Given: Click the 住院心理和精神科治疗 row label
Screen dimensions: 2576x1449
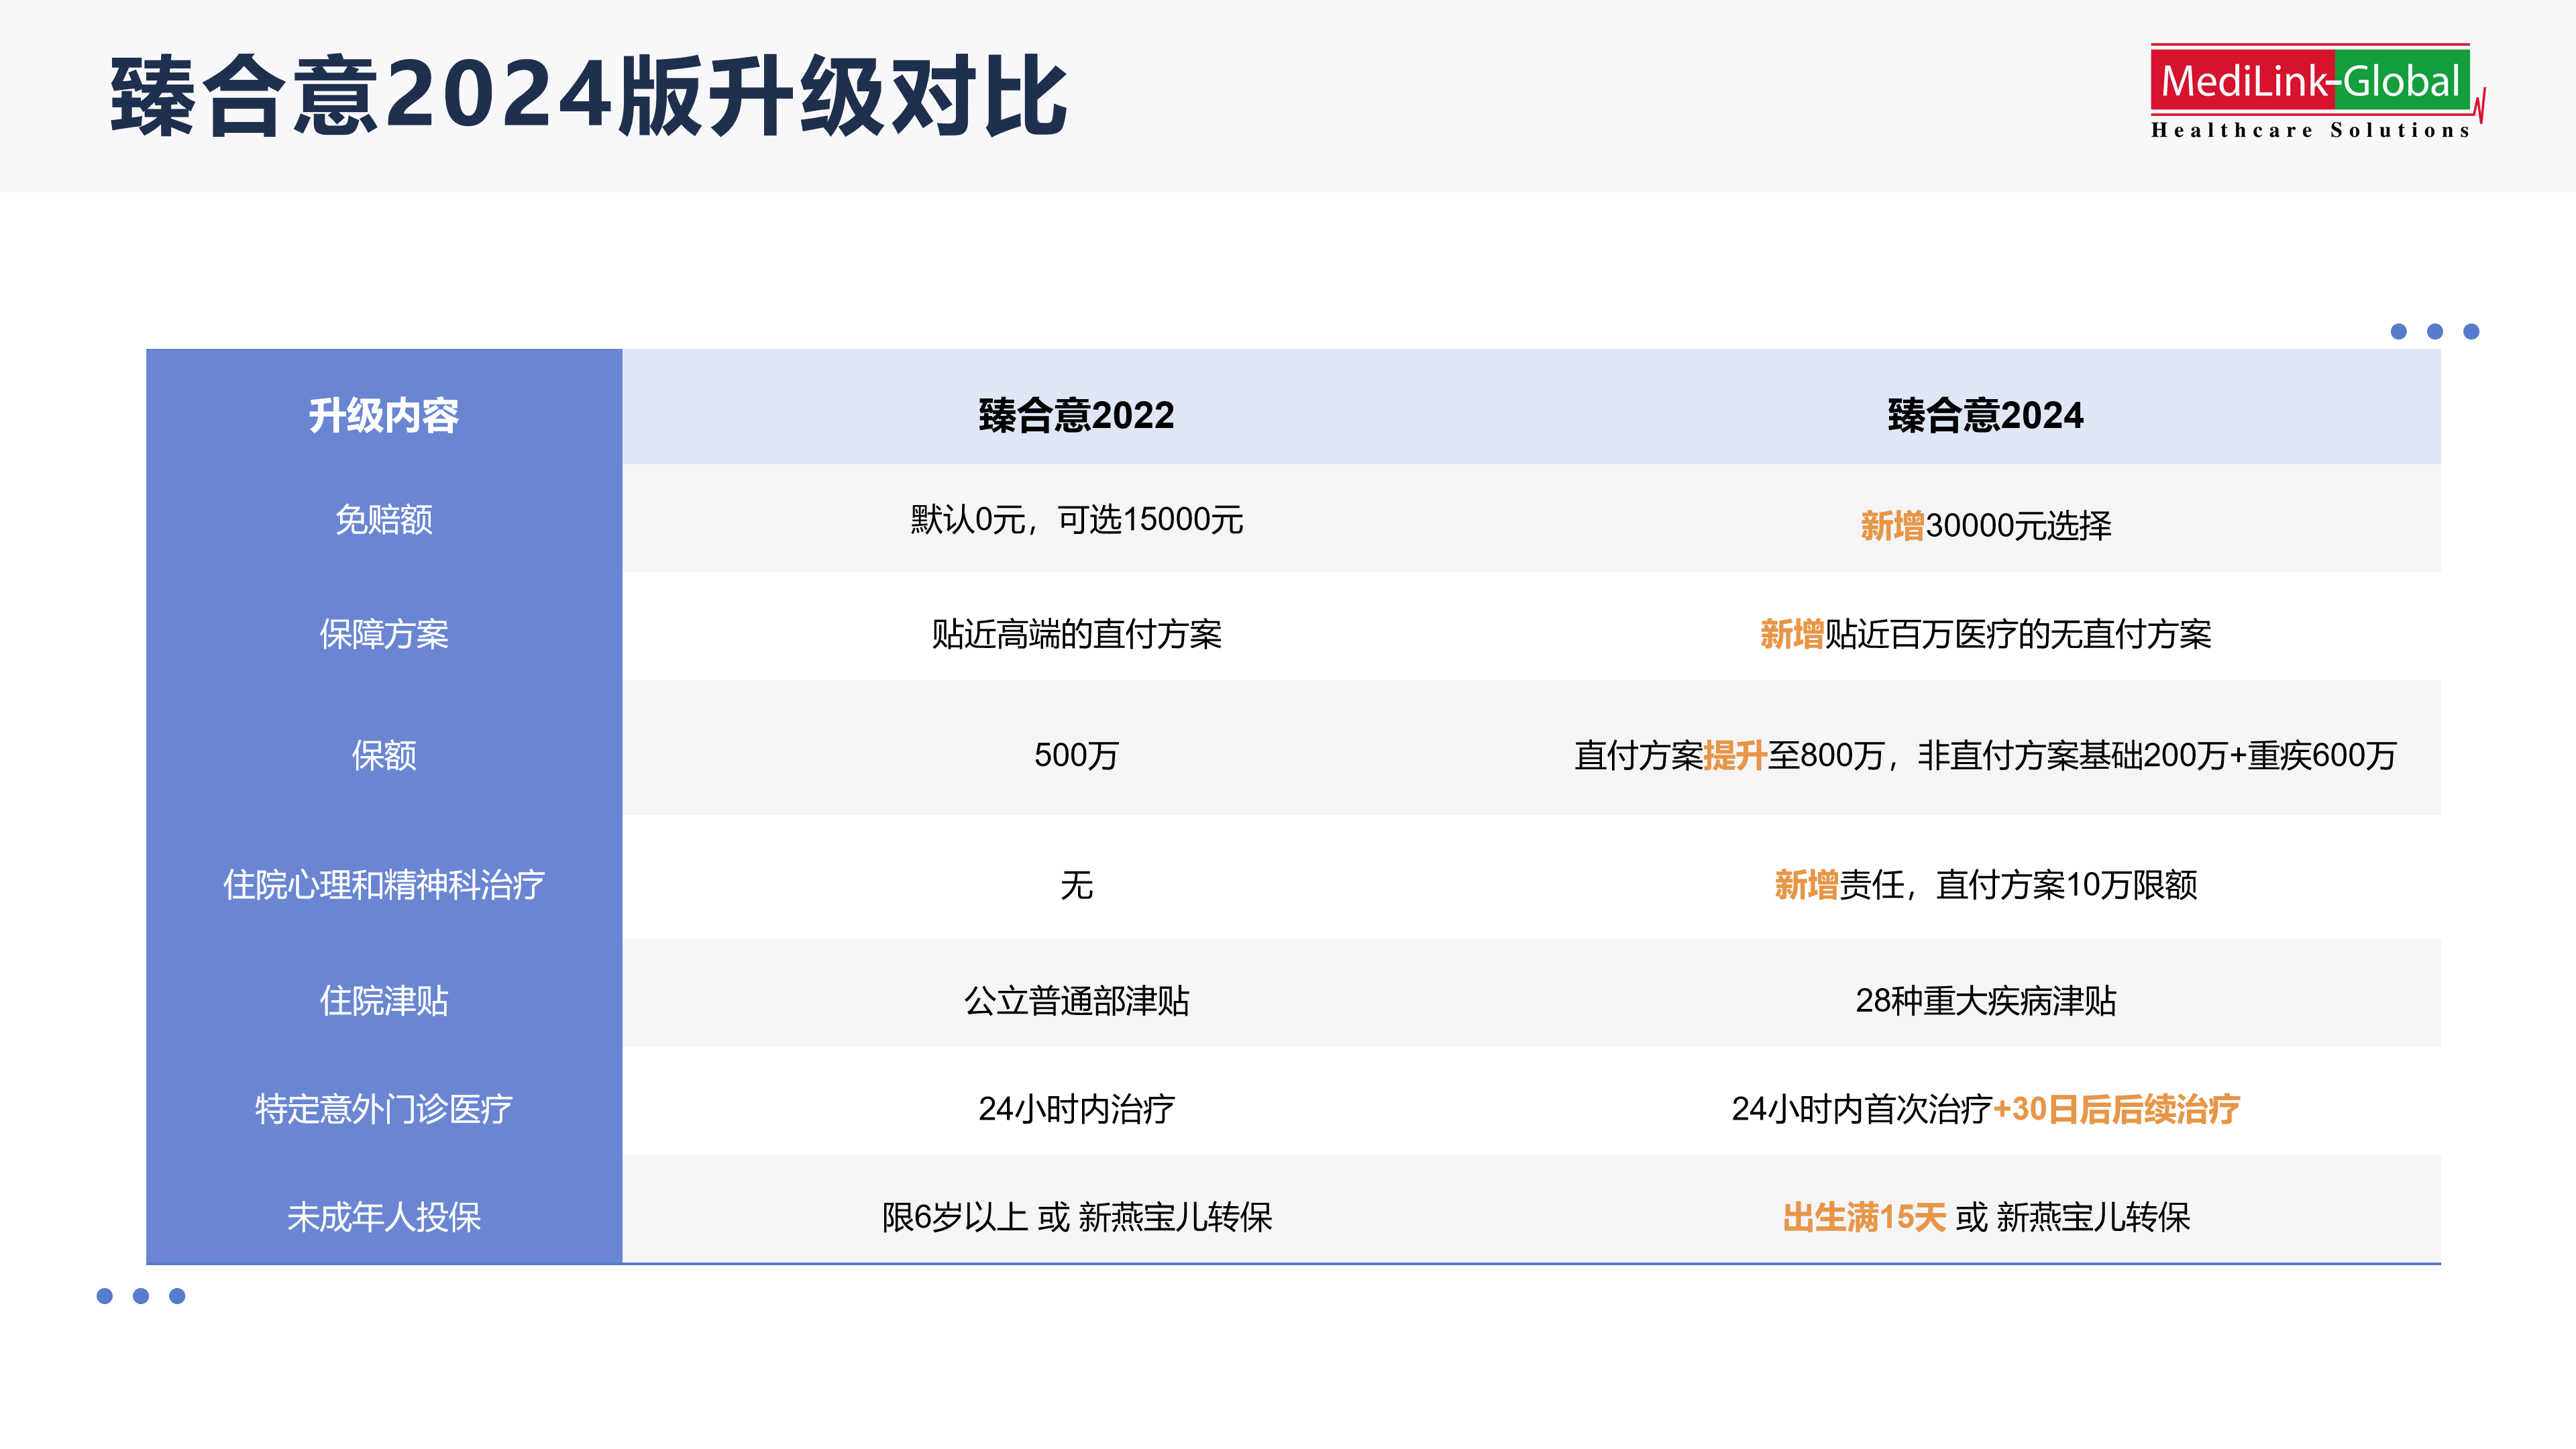Looking at the screenshot, I should 383,885.
